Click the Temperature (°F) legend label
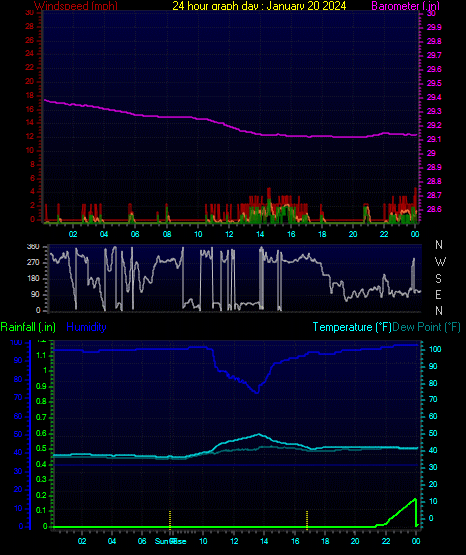Screen dimensions: 466x555 tap(352, 327)
